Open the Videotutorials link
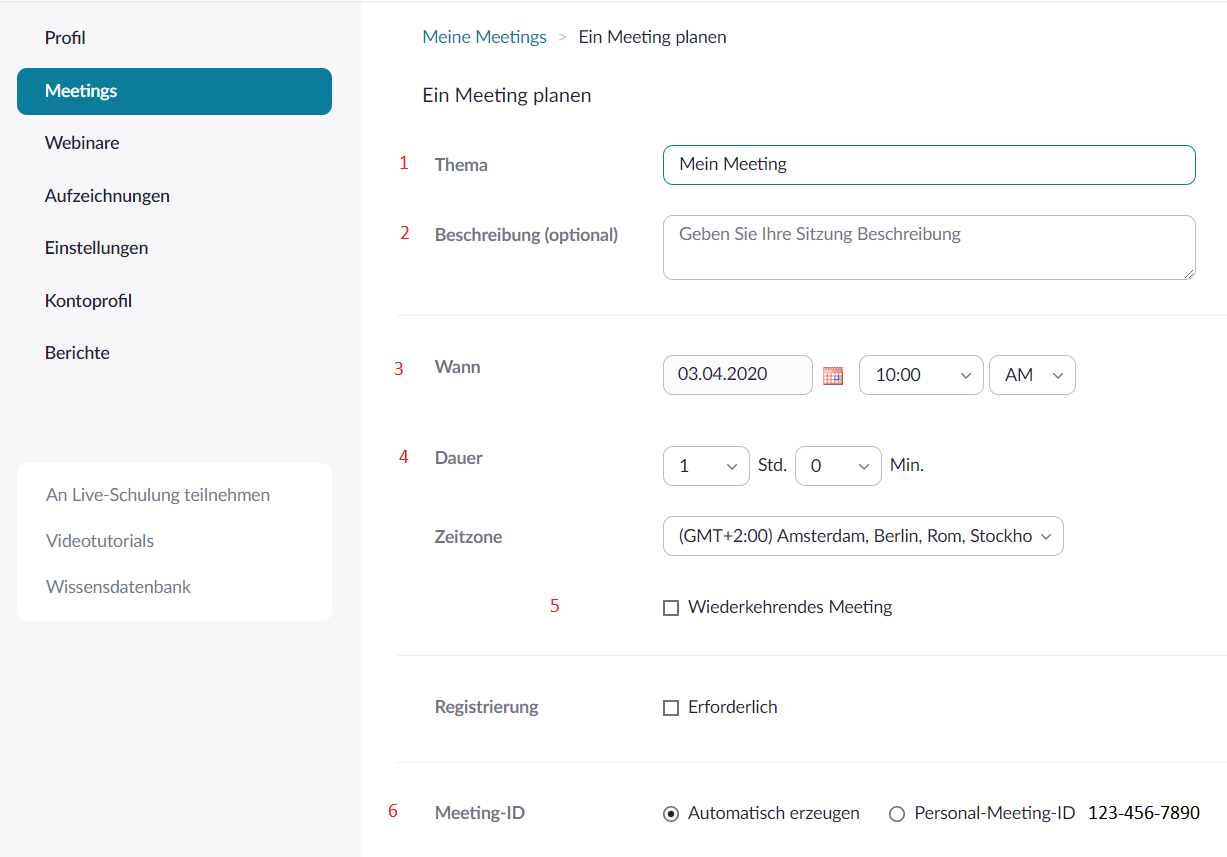This screenshot has width=1227, height=857. point(100,541)
